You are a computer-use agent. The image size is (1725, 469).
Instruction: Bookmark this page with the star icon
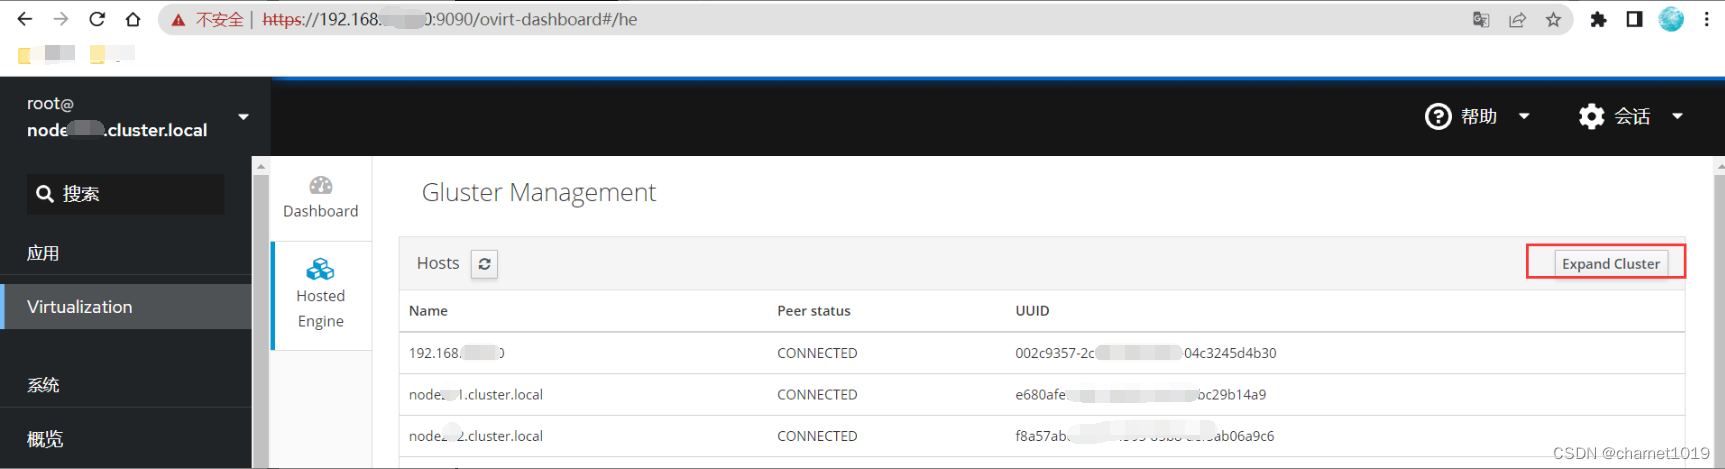point(1553,20)
